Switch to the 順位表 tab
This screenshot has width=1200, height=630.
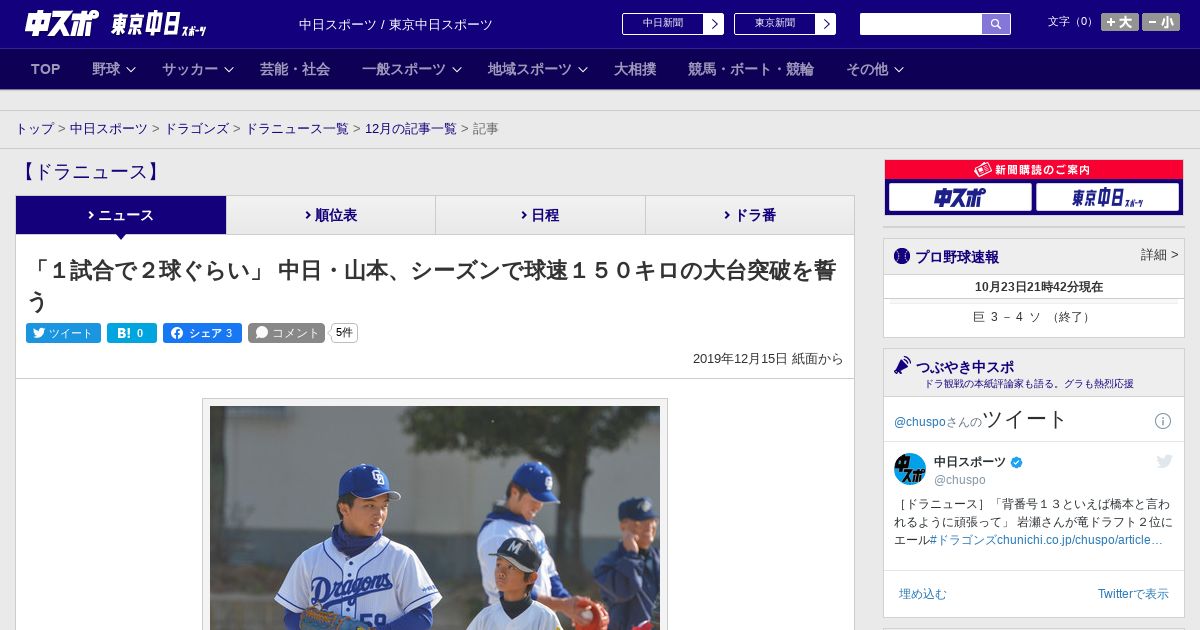[x=331, y=215]
